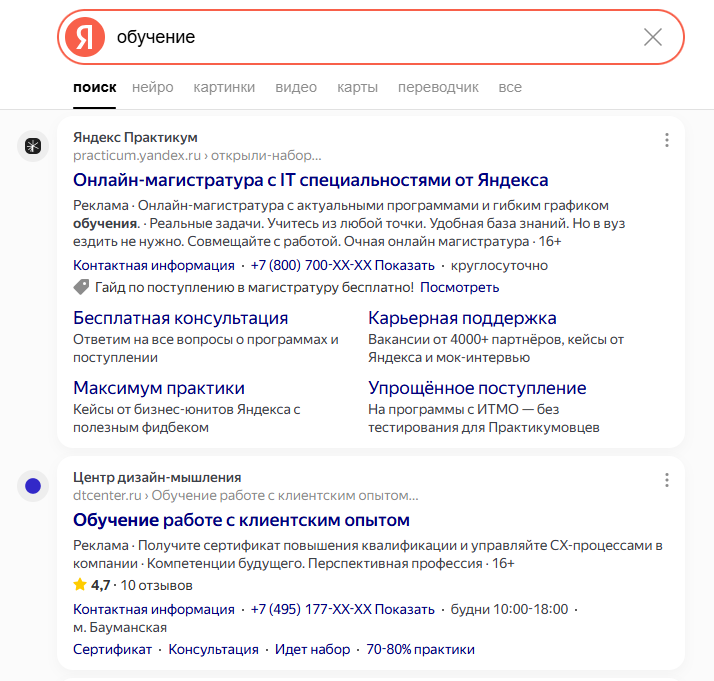This screenshot has width=714, height=681.
Task: Click Кейсы от бизнес-юнитов Яндекса description
Action: coord(187,419)
